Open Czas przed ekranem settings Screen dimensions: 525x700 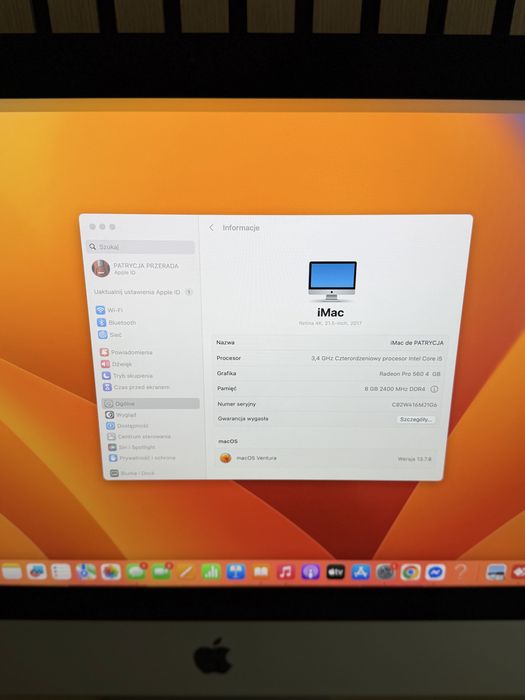click(x=137, y=387)
